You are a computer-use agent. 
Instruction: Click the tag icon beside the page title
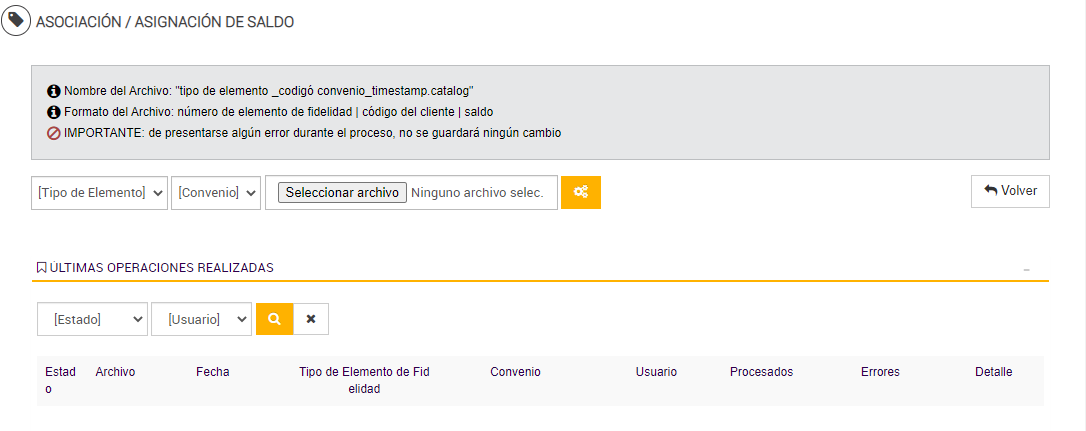[x=16, y=21]
